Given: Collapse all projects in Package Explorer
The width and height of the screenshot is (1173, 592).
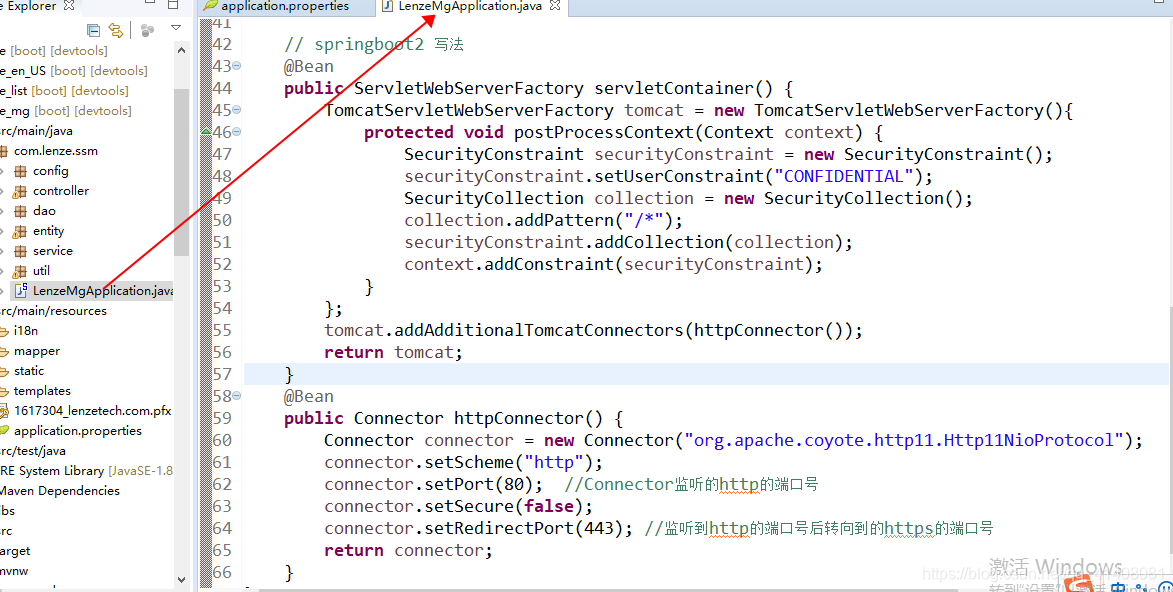Looking at the screenshot, I should point(91,30).
